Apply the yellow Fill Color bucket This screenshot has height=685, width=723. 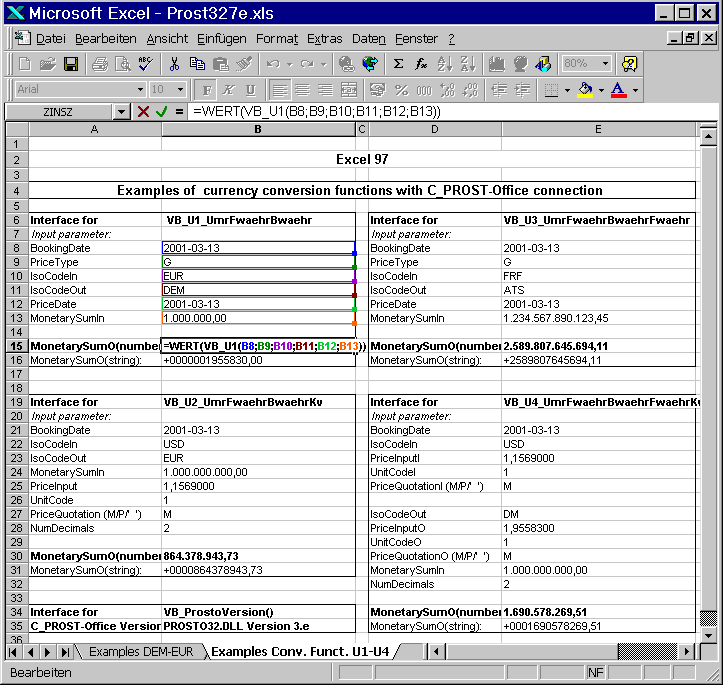(585, 90)
